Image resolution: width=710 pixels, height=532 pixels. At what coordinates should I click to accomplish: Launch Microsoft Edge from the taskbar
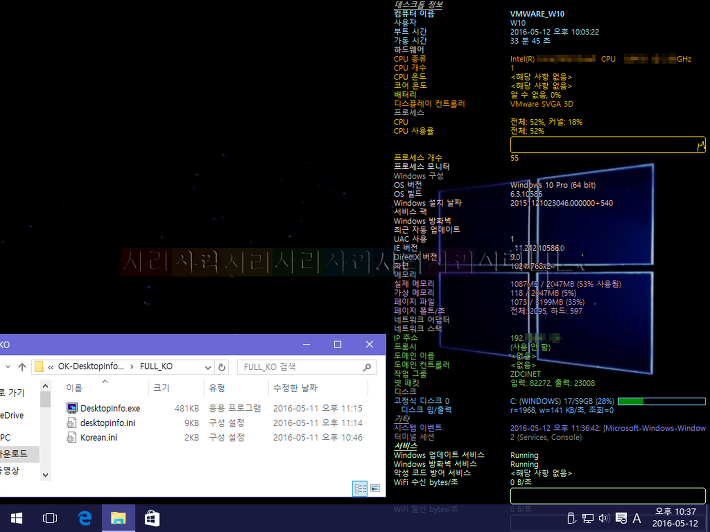point(84,518)
